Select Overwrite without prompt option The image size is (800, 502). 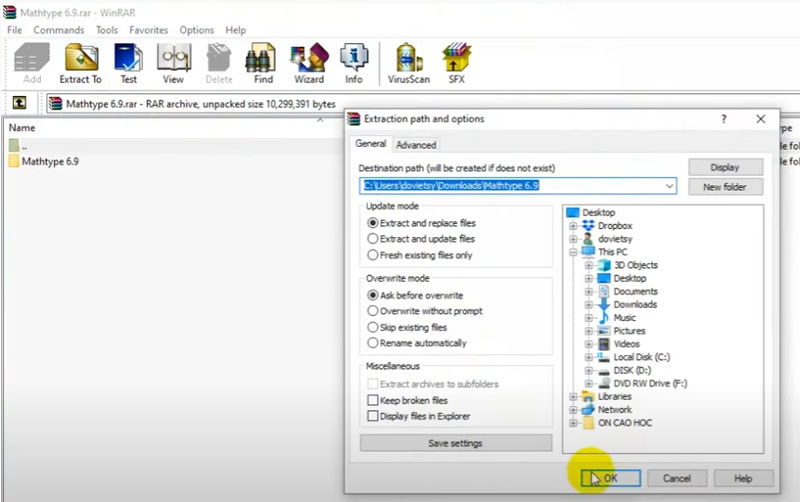coord(373,311)
